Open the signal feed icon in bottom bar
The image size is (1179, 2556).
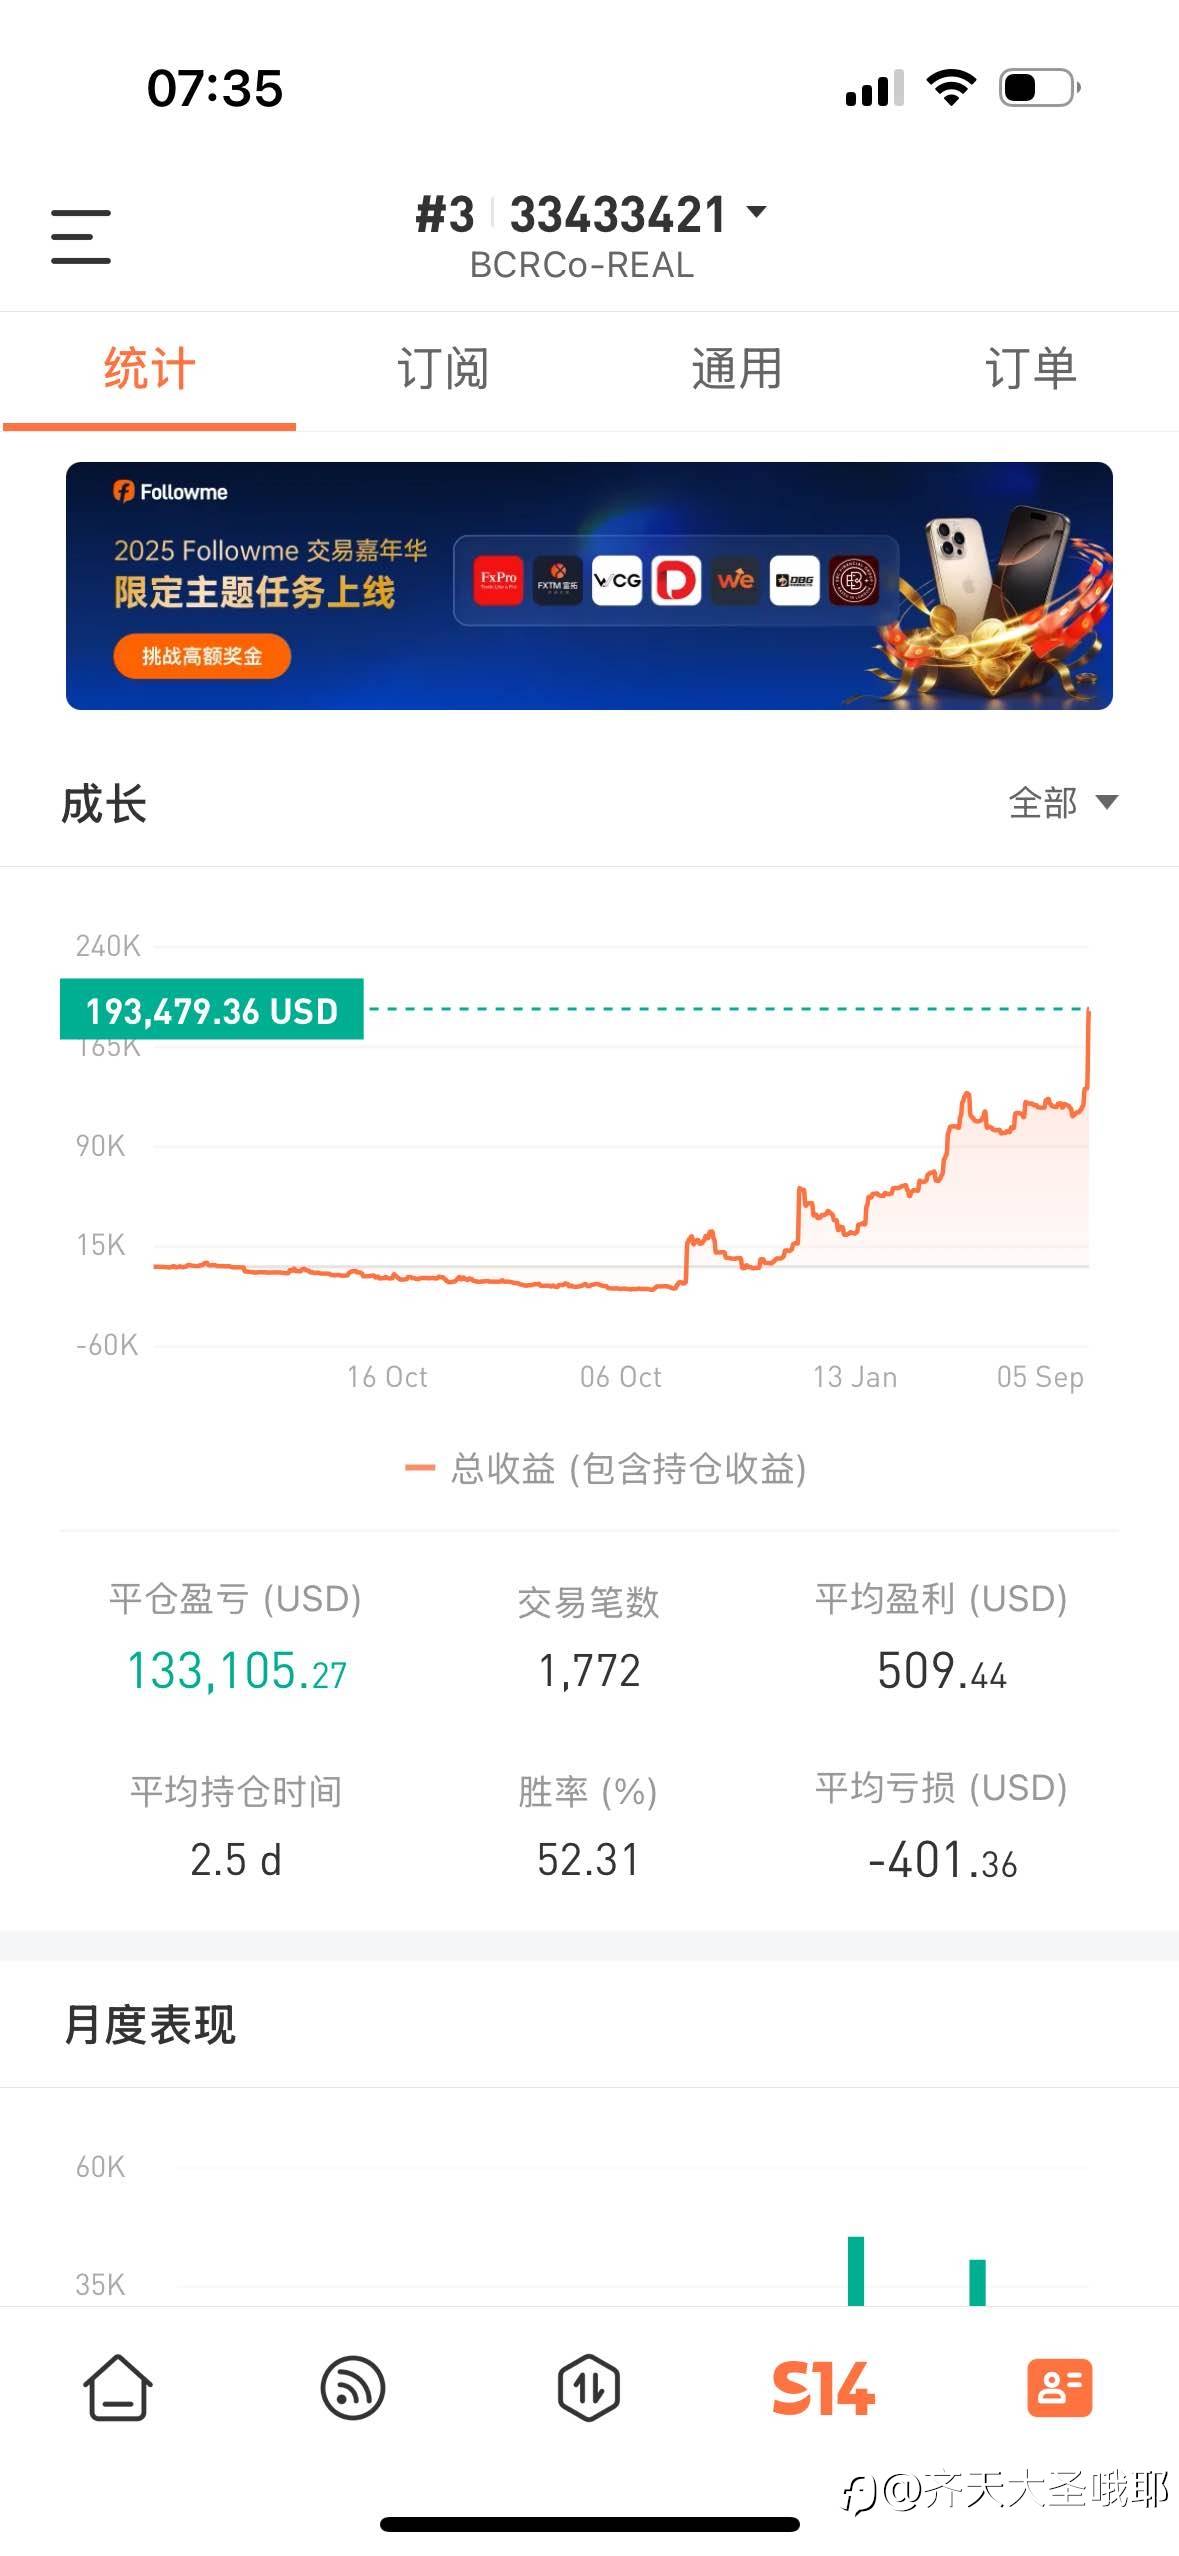coord(352,2388)
